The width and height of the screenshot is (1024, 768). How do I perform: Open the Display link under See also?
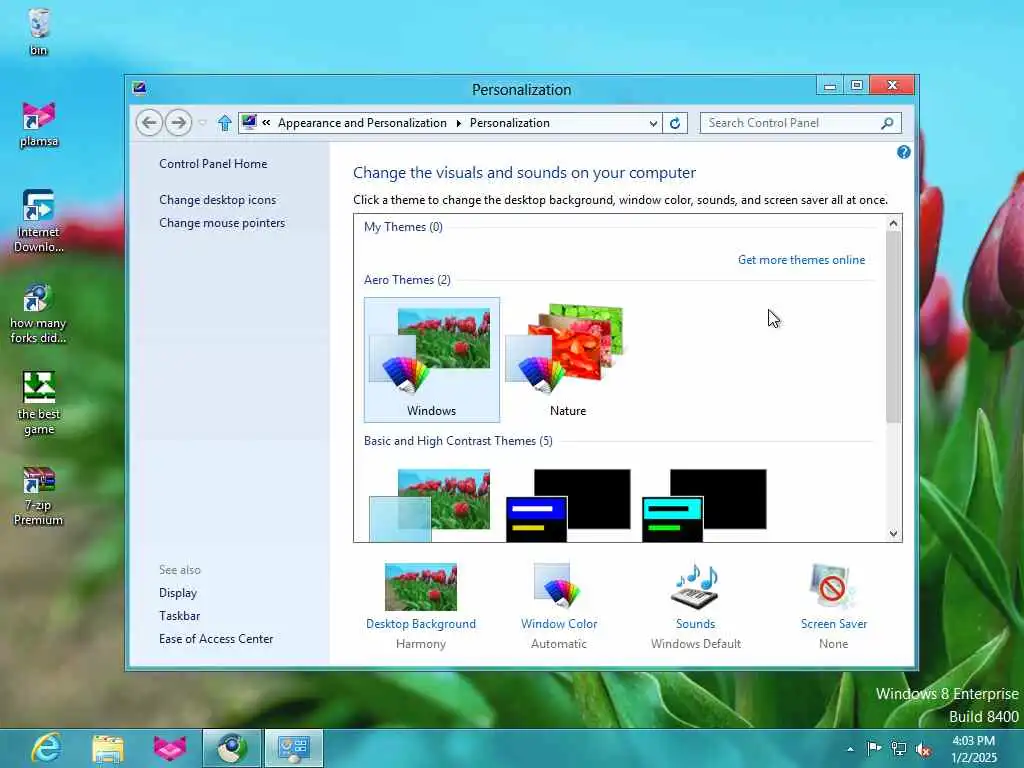[178, 593]
